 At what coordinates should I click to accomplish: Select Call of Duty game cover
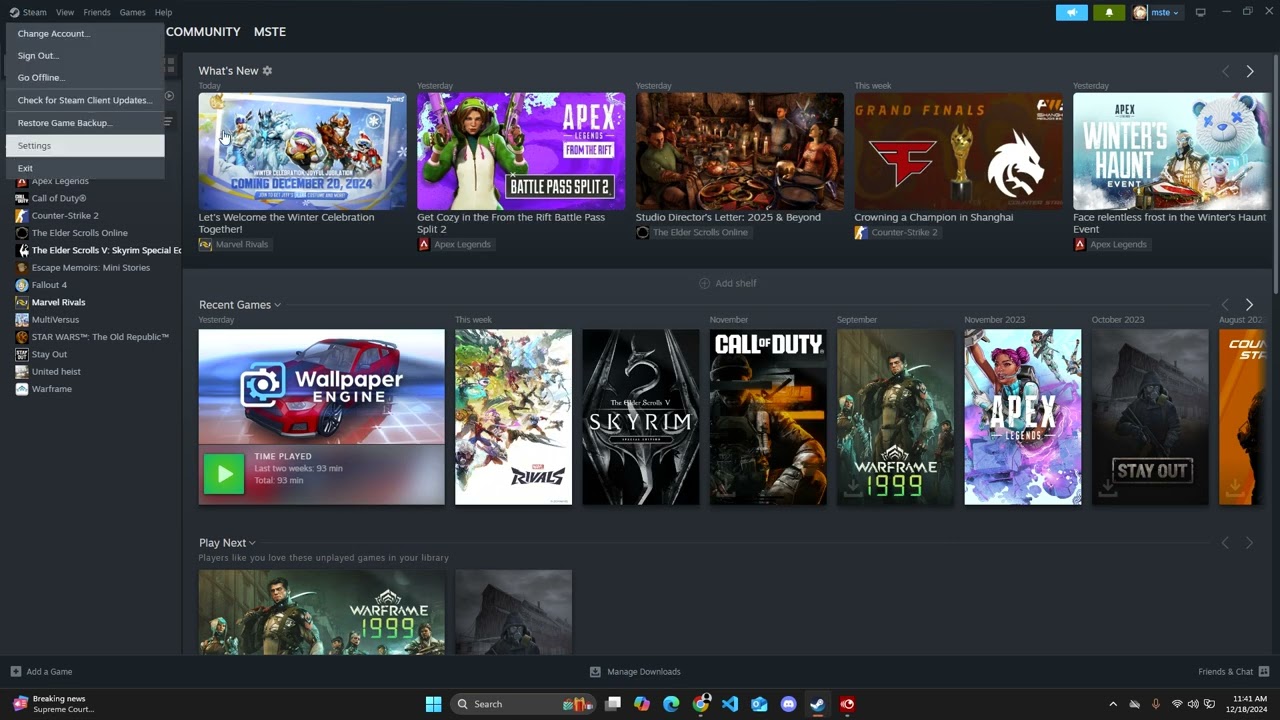pyautogui.click(x=768, y=417)
